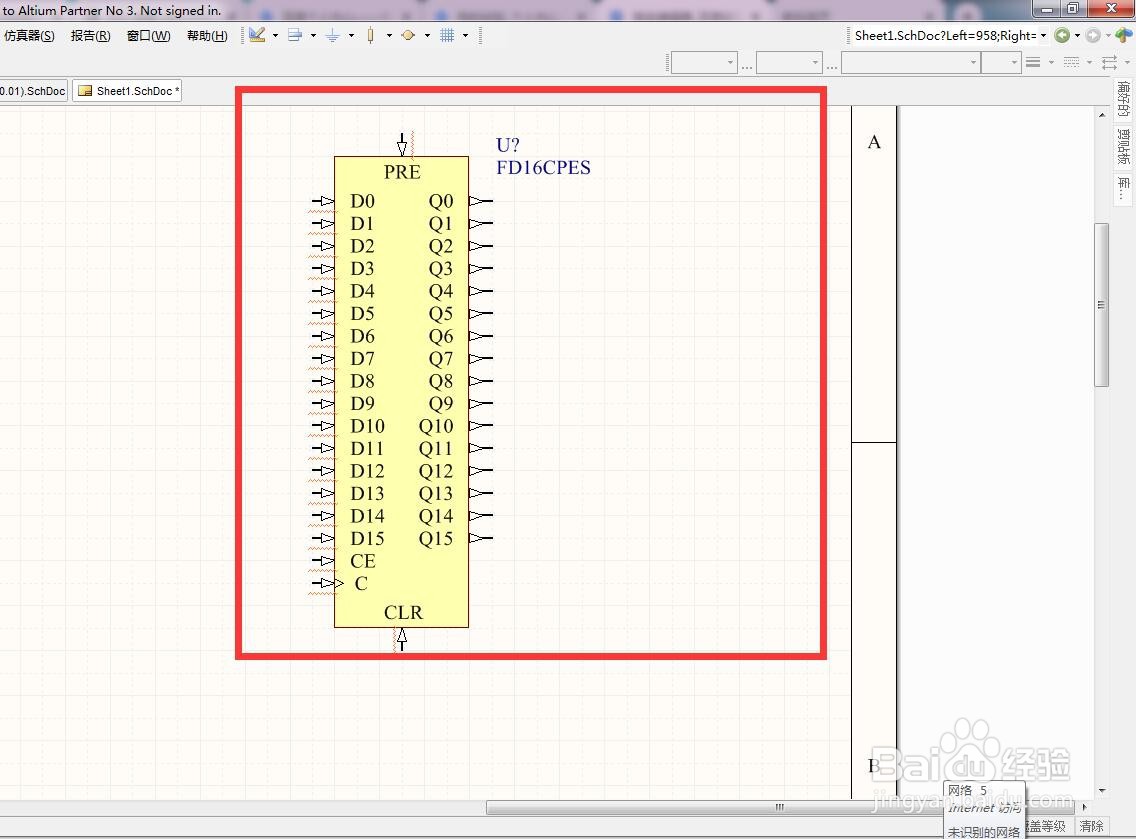Expand the simulation sources dropdown arrow
This screenshot has width=1136, height=839.
tap(427, 35)
